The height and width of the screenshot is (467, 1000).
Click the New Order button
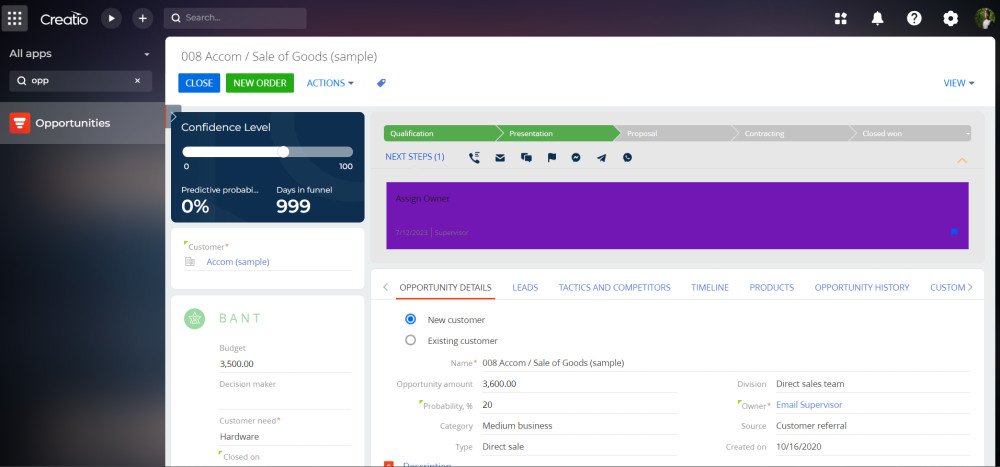click(x=260, y=83)
